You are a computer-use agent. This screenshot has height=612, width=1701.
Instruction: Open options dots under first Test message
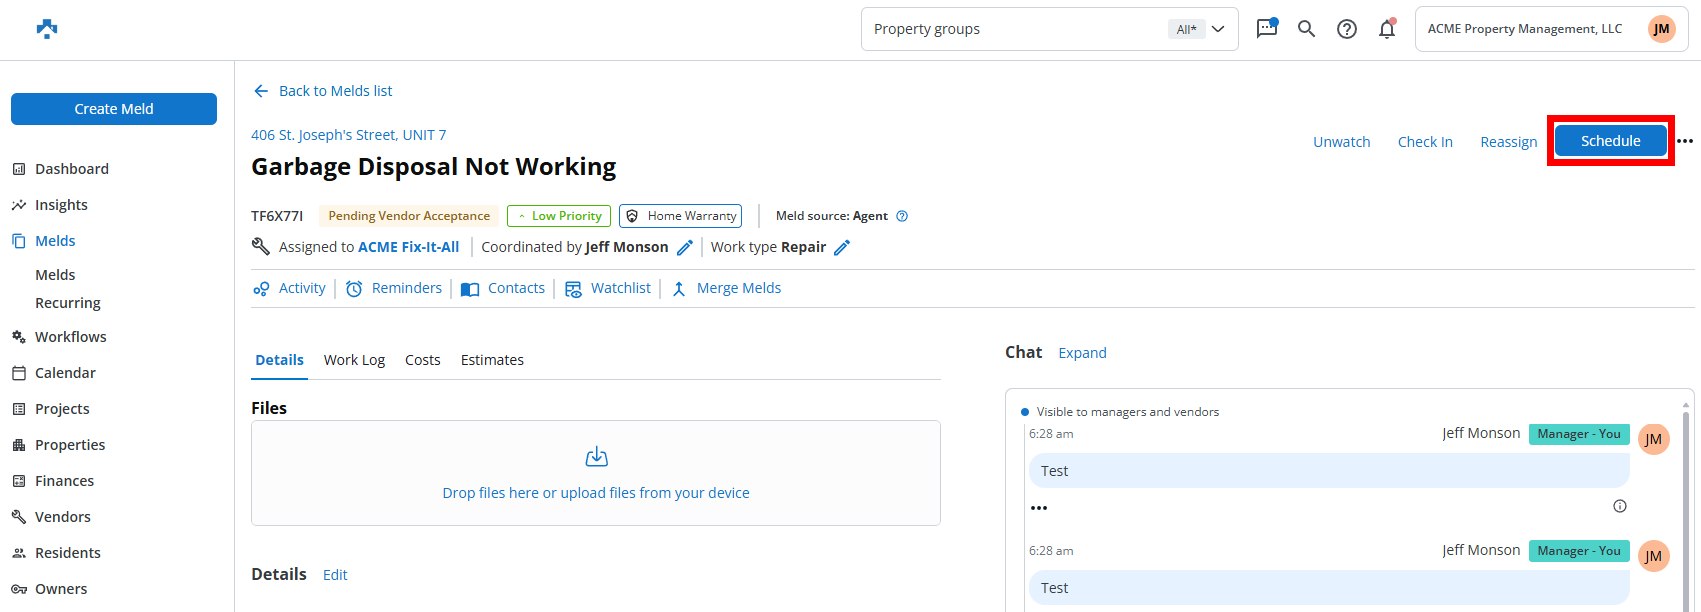(1039, 508)
